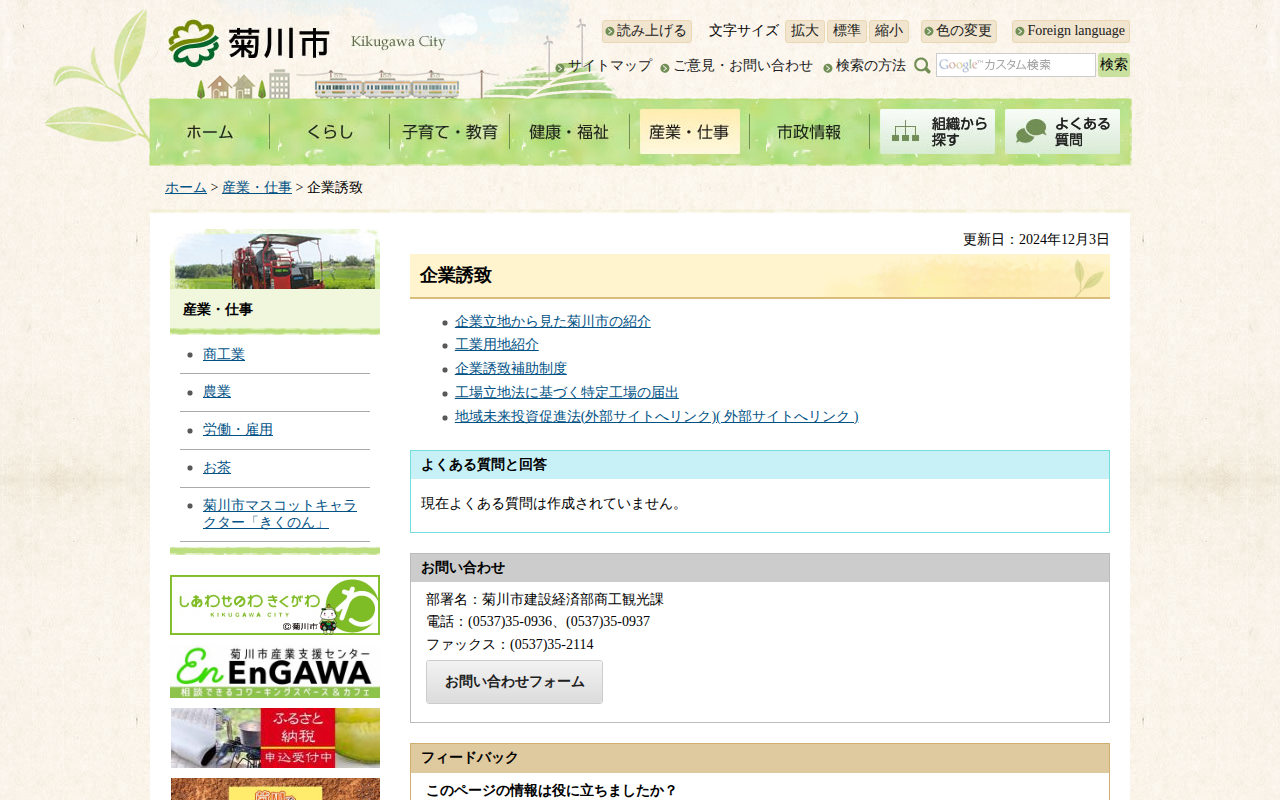1280x800 pixels.
Task: Click 更新日：2024年12月3日 text
Action: click(x=1036, y=240)
